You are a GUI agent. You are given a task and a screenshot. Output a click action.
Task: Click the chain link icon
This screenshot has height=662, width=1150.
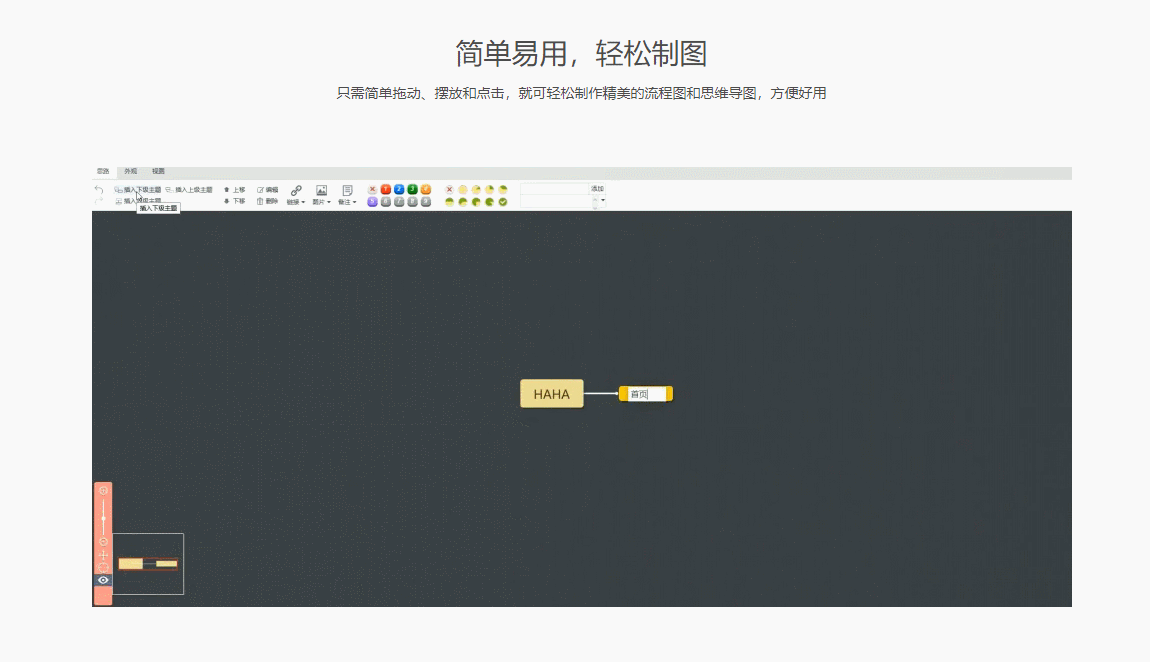(296, 191)
